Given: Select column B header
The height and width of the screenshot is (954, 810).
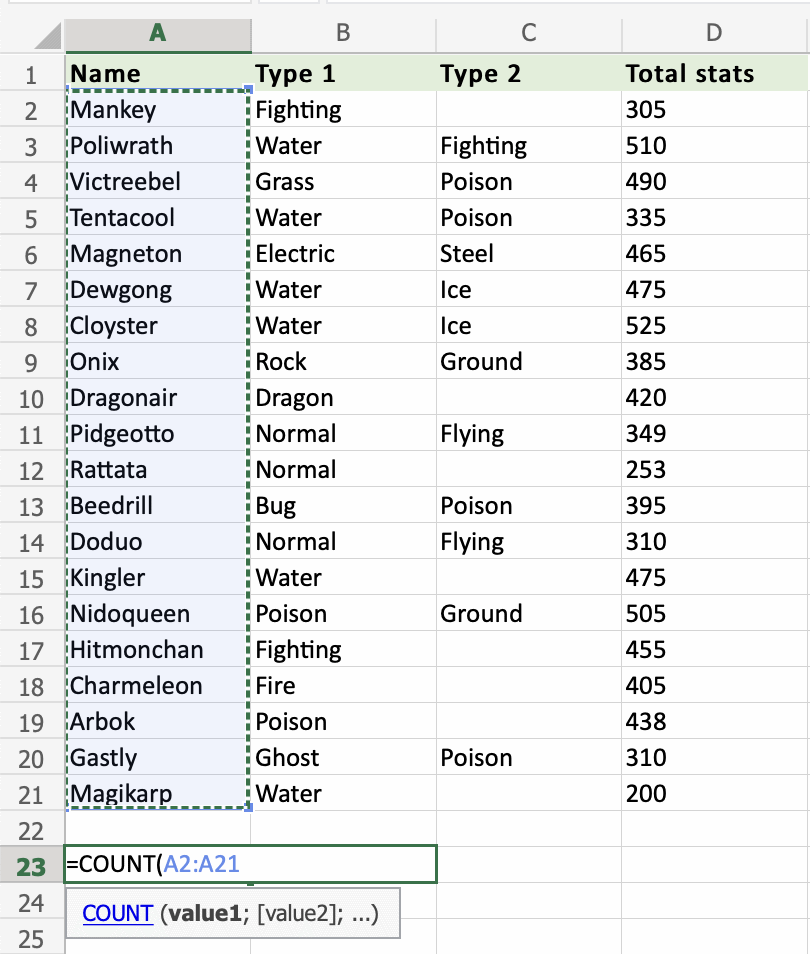Looking at the screenshot, I should pyautogui.click(x=343, y=33).
